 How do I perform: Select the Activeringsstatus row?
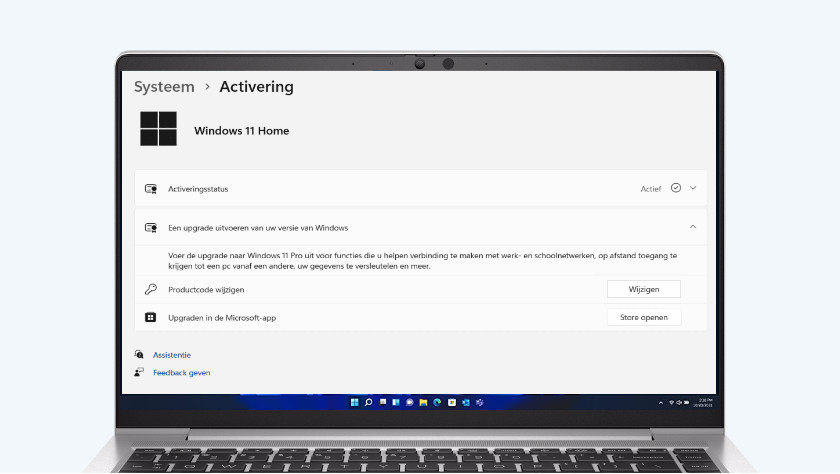click(400, 188)
